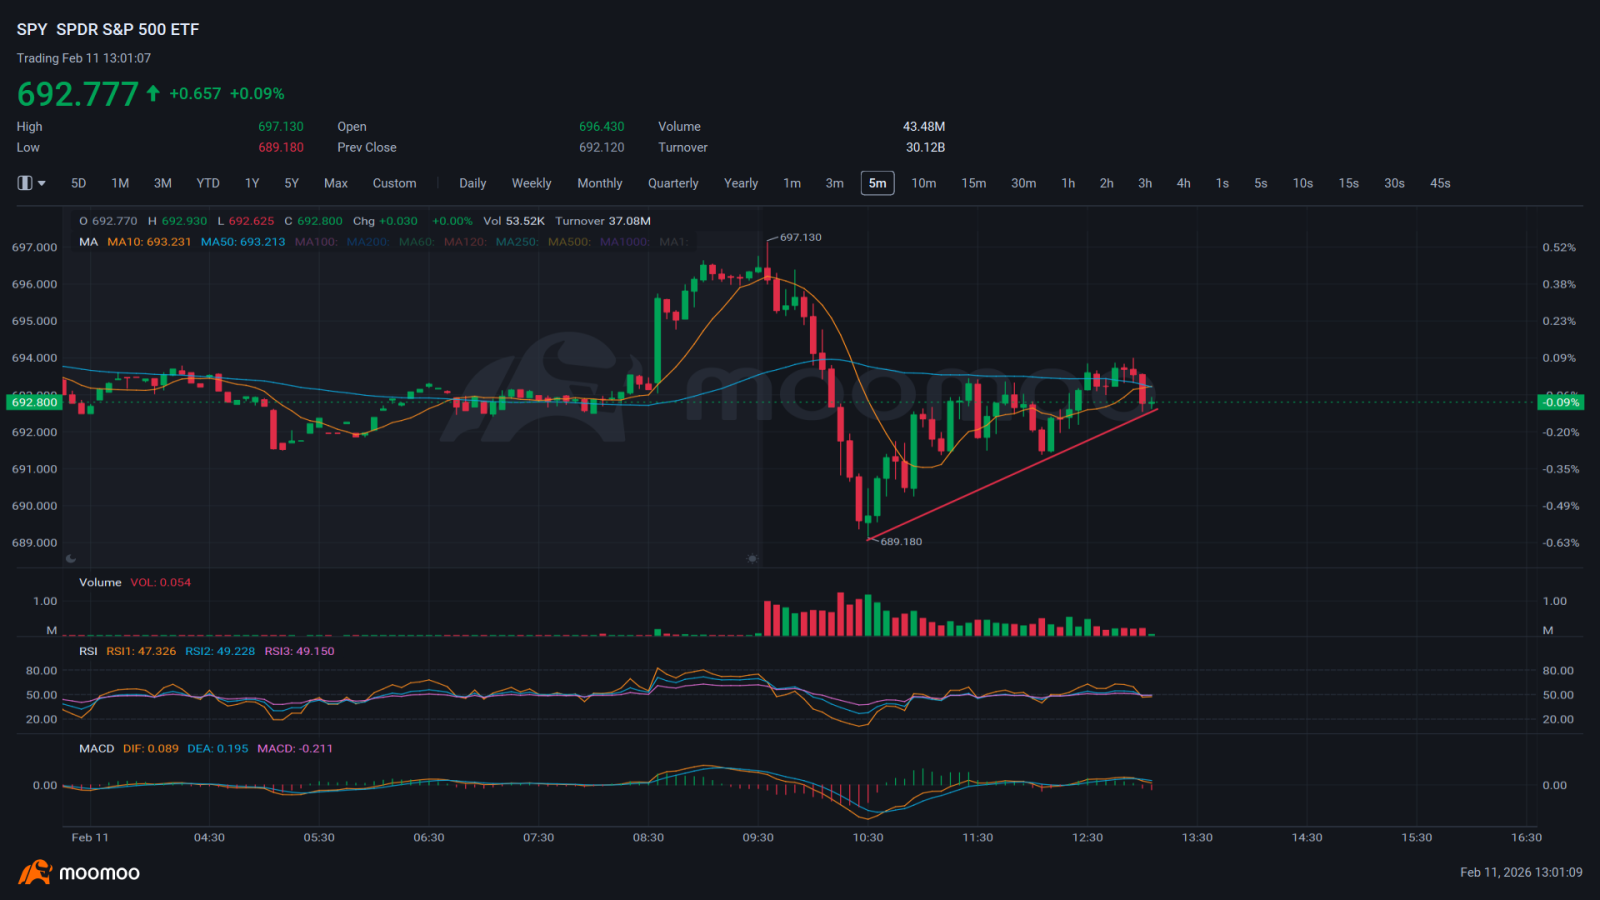Choose the 15m candle interval
This screenshot has width=1600, height=900.
point(974,183)
